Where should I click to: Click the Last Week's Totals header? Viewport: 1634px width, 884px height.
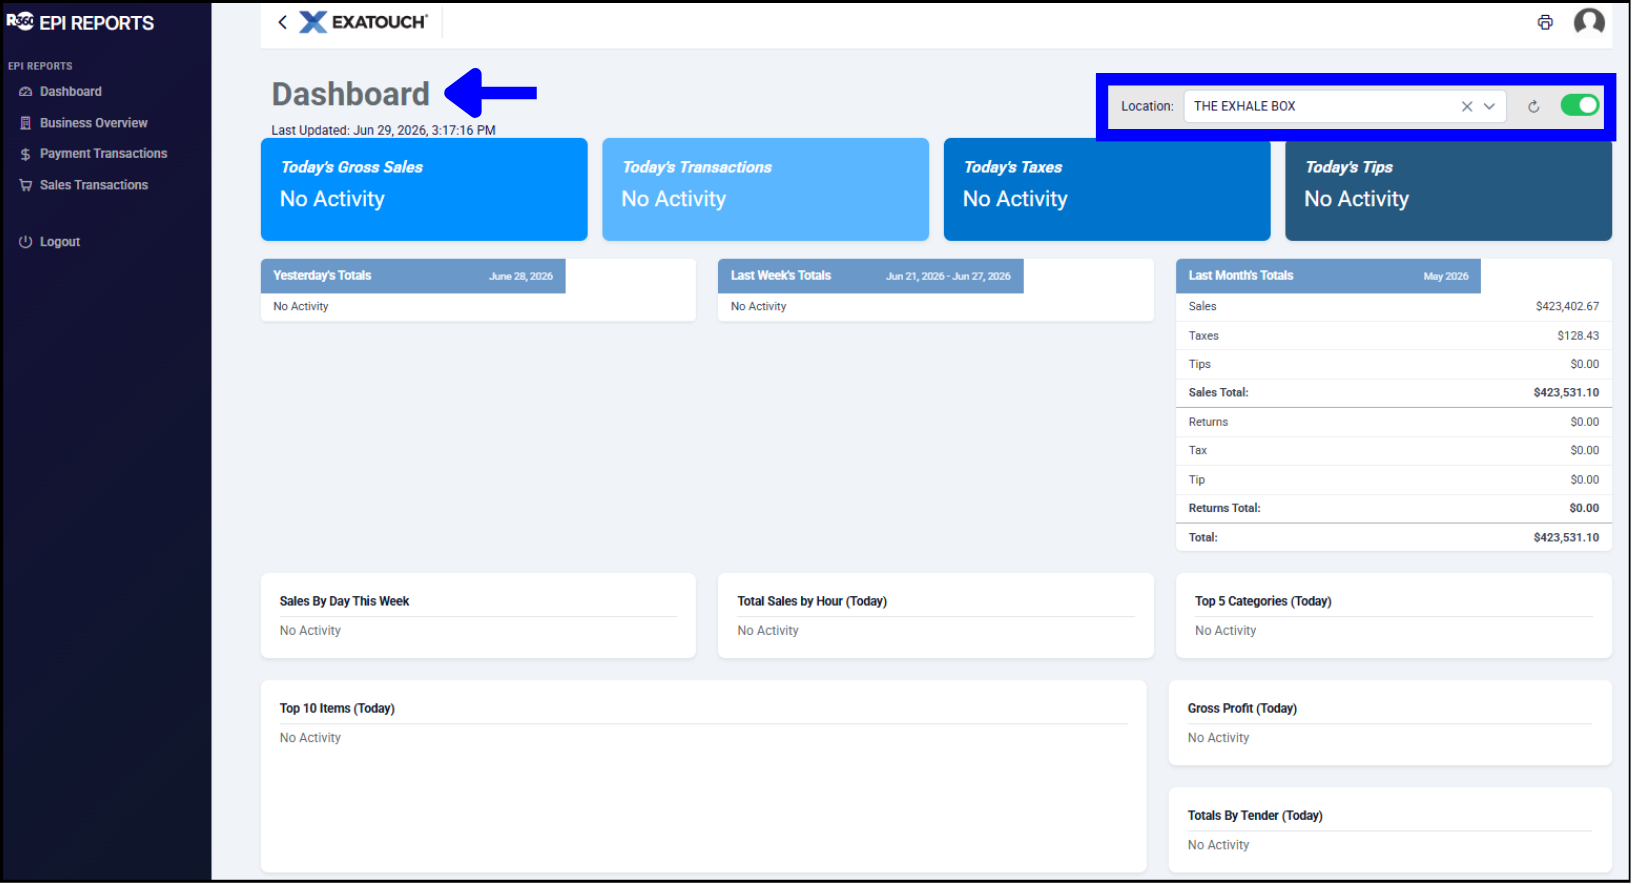pyautogui.click(x=871, y=276)
